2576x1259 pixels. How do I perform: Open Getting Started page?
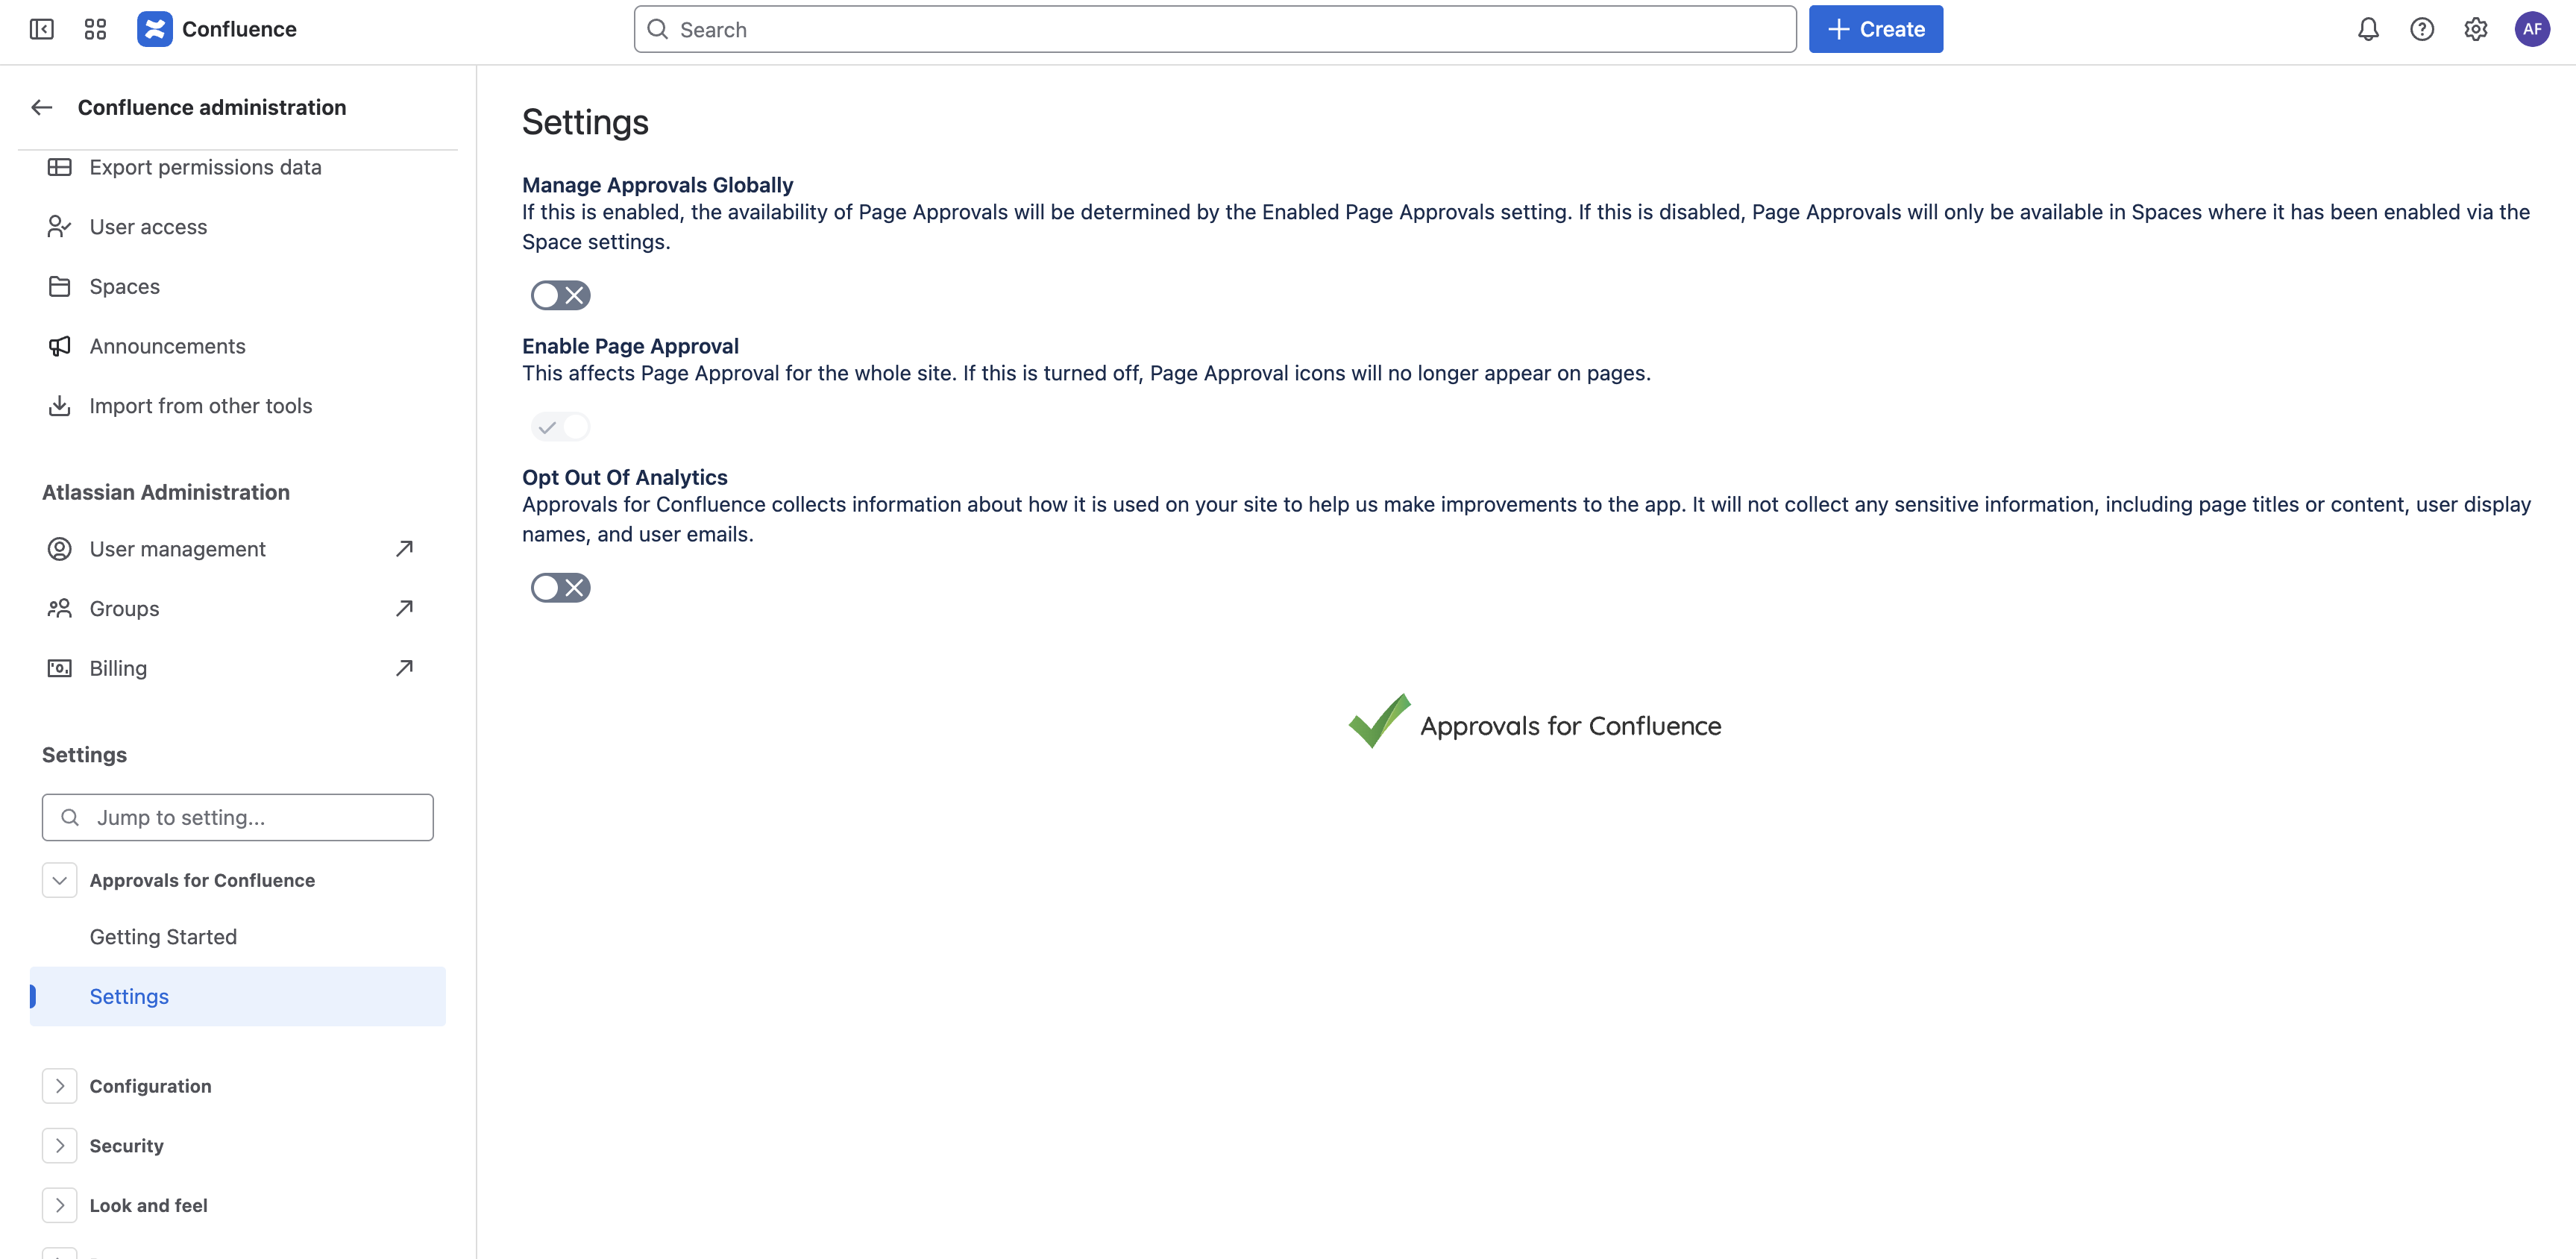point(163,936)
